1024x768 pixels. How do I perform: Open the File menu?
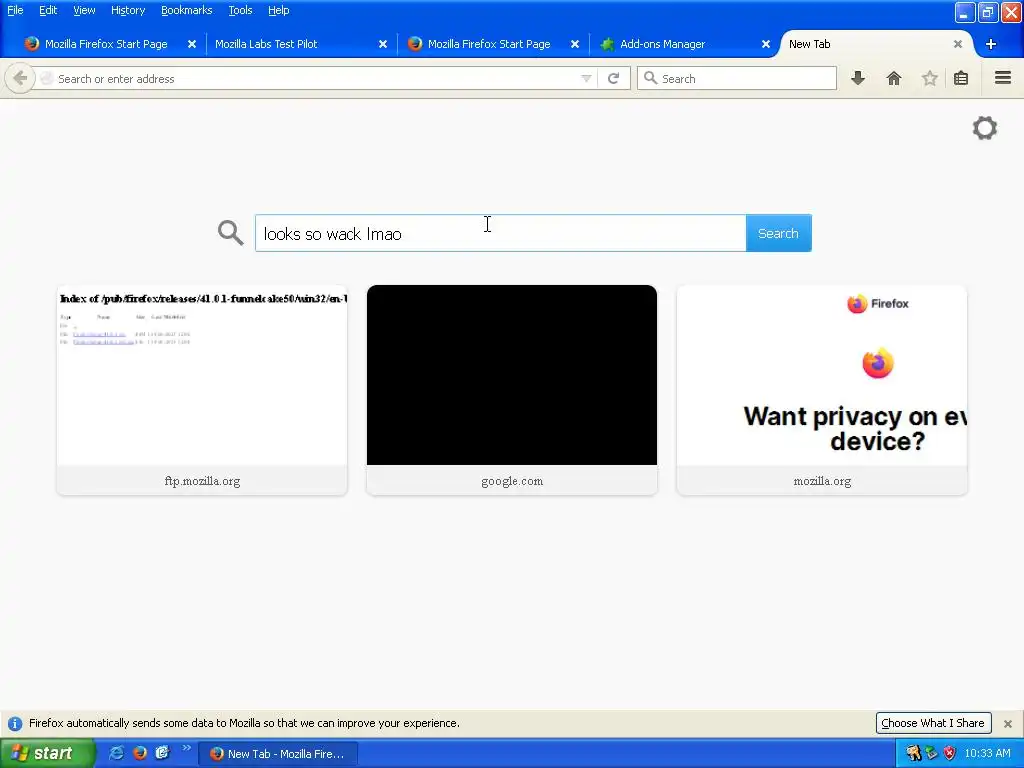point(15,10)
